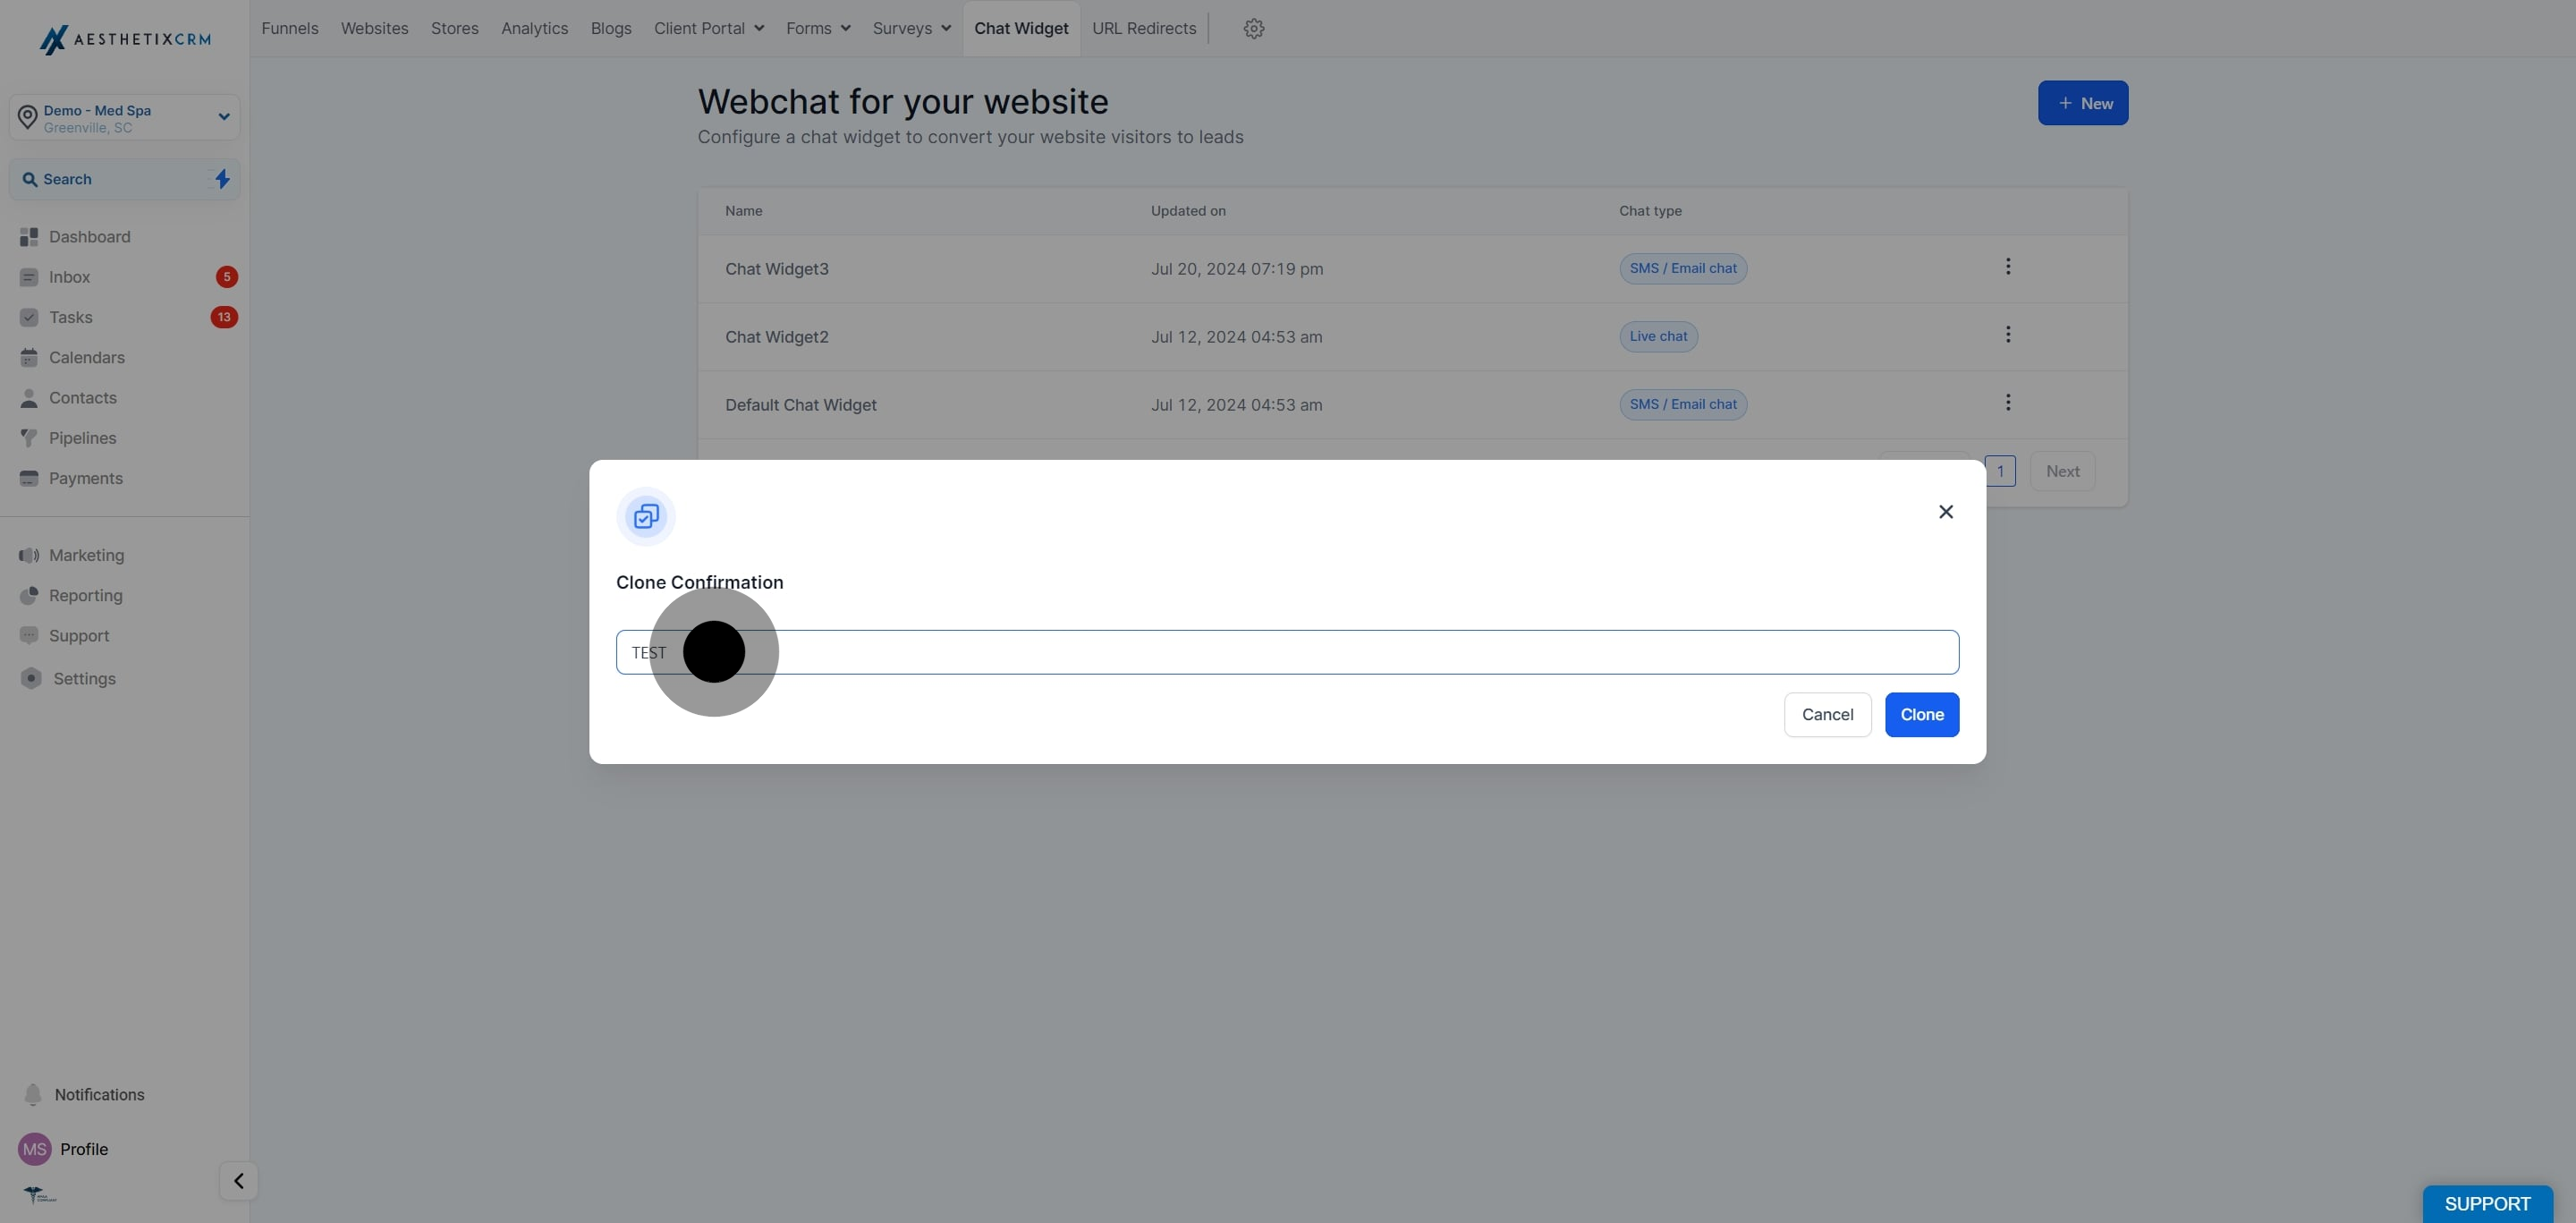Open Settings in the sidebar
2576x1223 pixels.
[x=84, y=679]
